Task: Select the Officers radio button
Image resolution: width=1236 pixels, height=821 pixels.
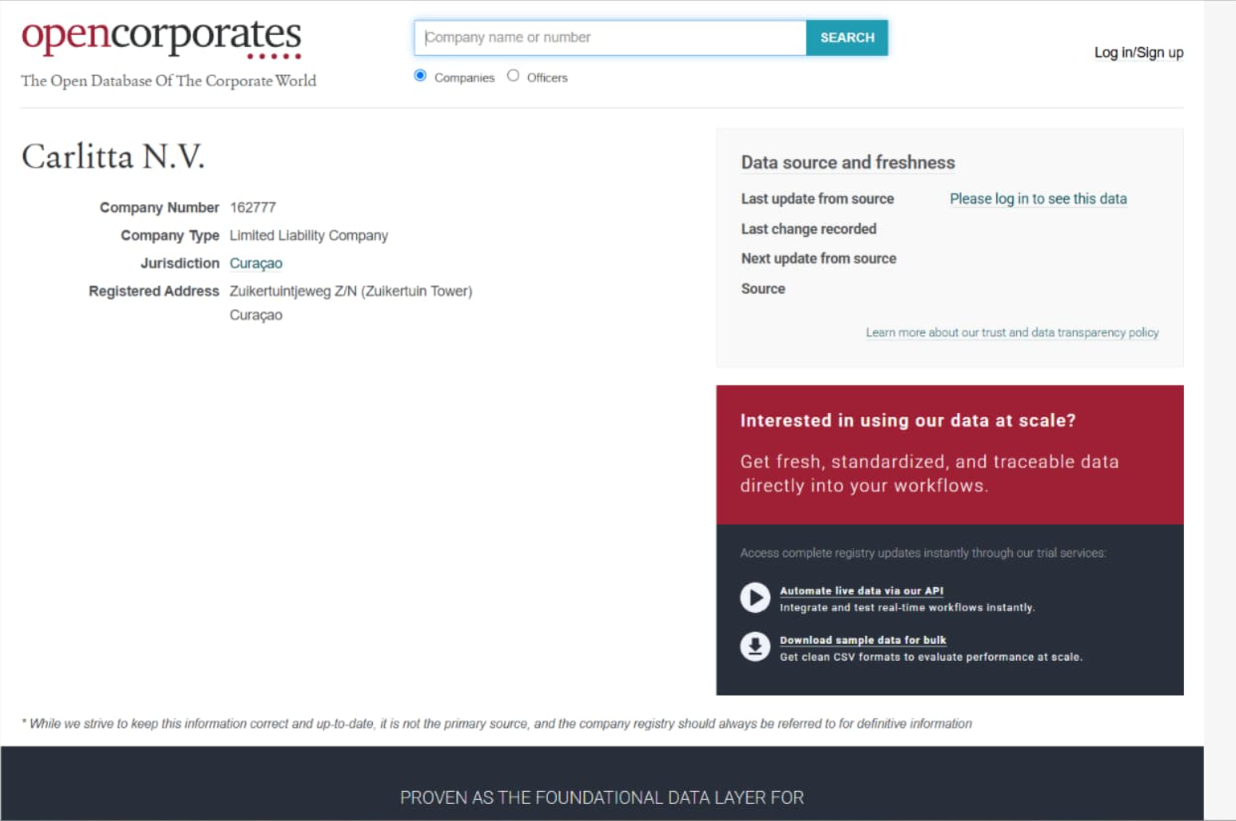Action: pos(513,76)
